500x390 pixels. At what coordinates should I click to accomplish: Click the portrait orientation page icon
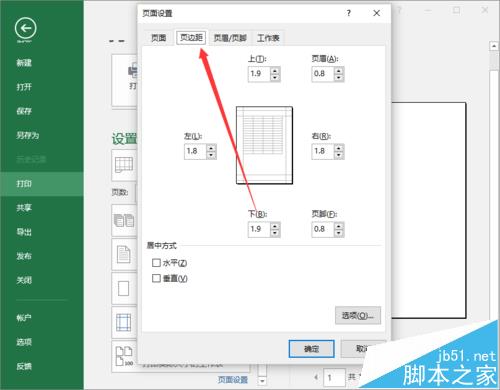click(x=124, y=255)
